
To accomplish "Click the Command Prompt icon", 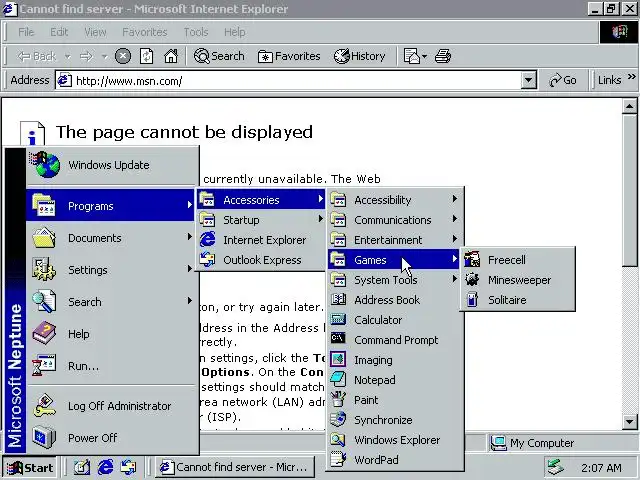I will click(338, 339).
